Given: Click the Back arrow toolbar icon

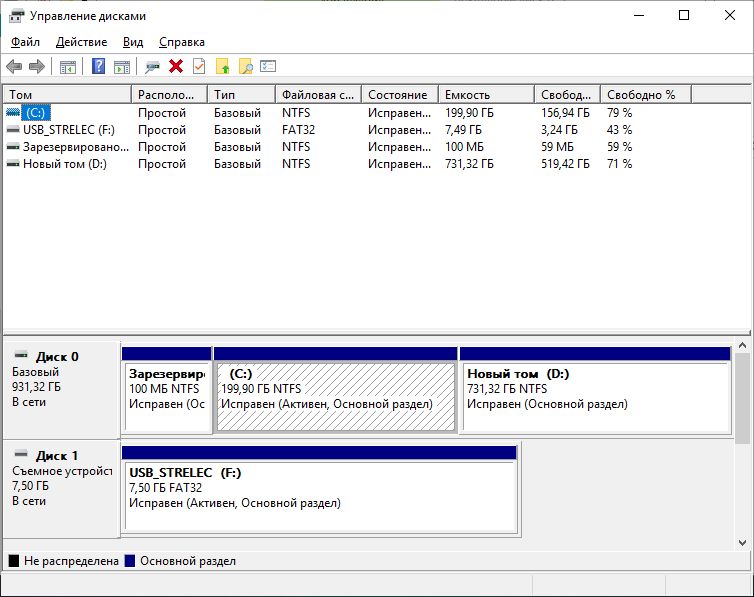Looking at the screenshot, I should [x=14, y=67].
